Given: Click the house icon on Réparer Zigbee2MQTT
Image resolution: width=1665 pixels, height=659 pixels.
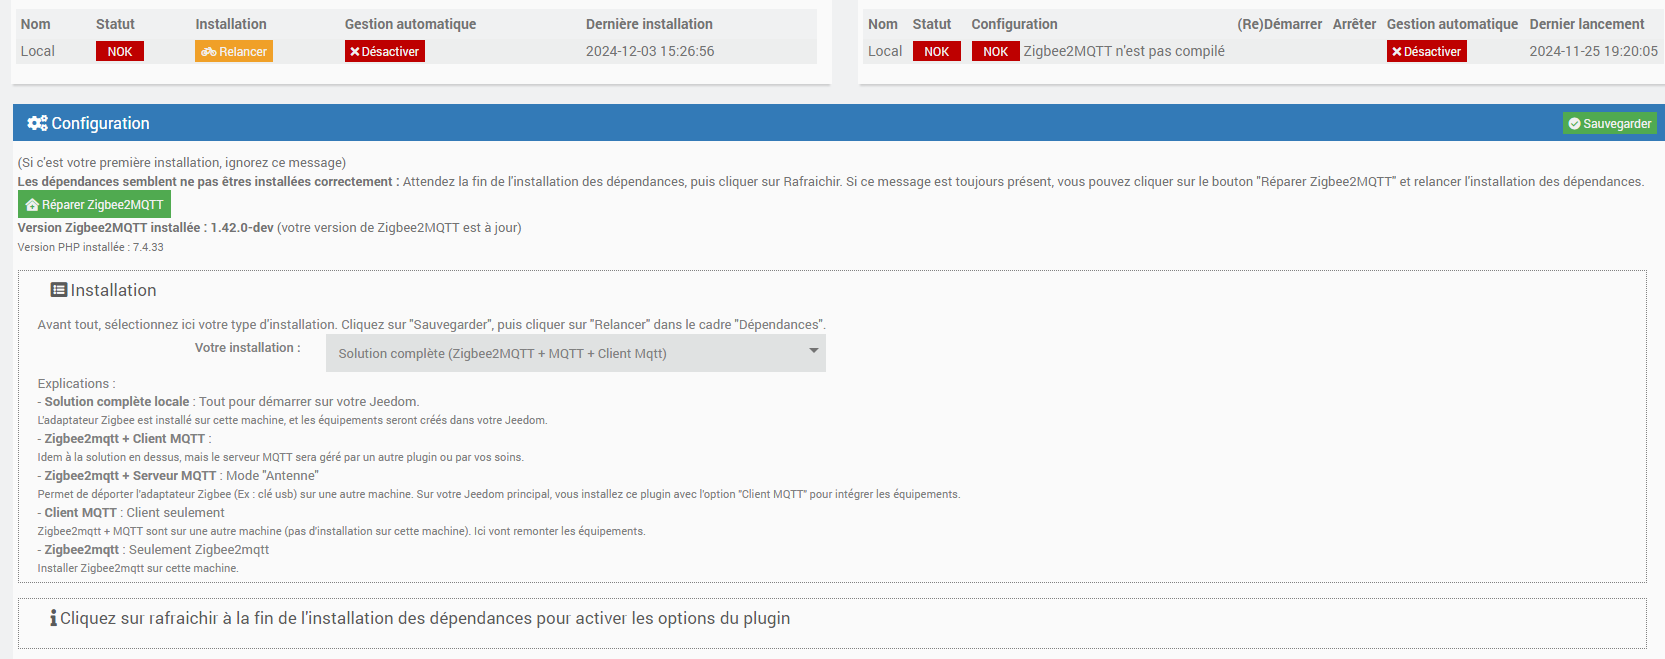Looking at the screenshot, I should point(32,205).
